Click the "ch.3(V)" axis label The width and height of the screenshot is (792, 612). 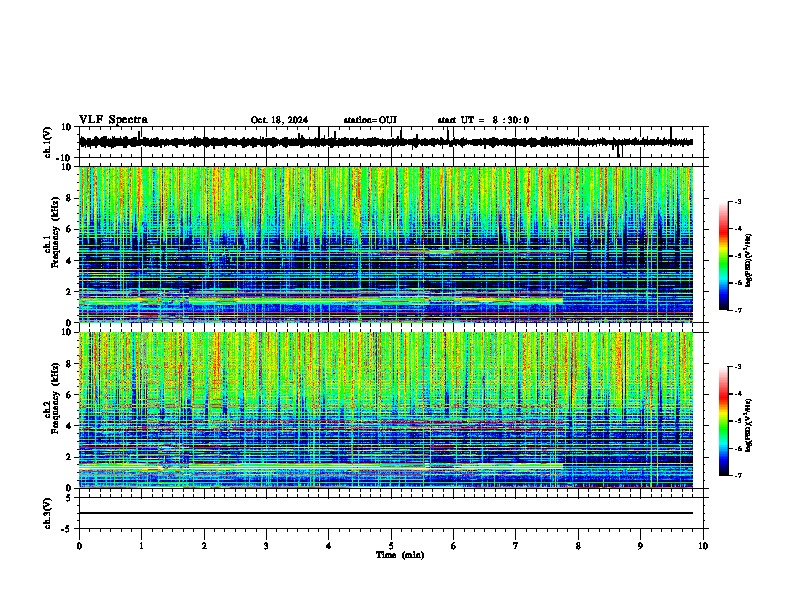coord(47,514)
